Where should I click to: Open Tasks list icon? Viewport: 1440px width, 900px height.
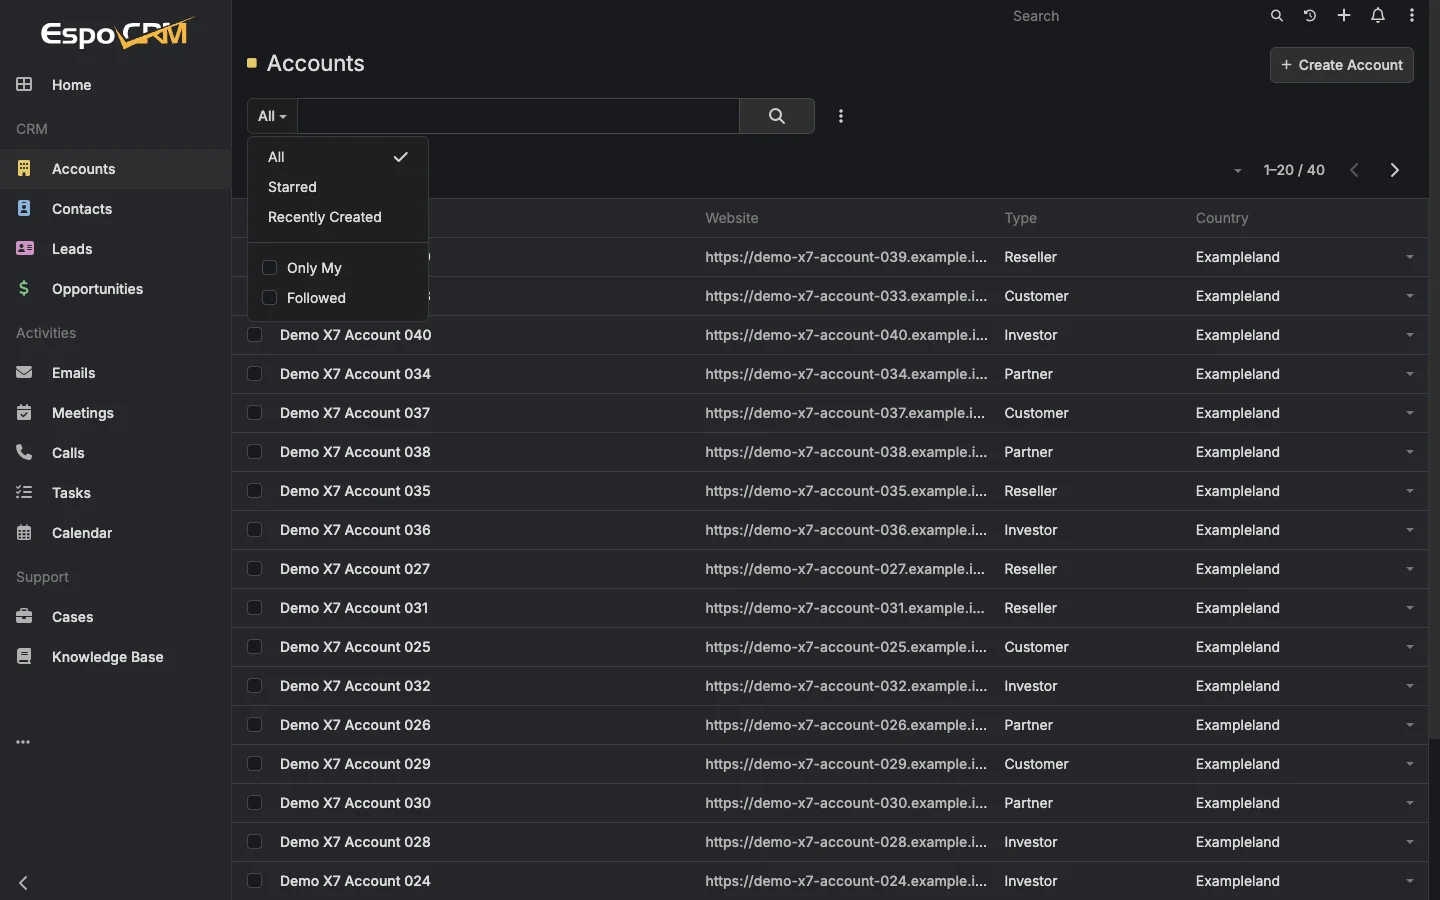[24, 493]
